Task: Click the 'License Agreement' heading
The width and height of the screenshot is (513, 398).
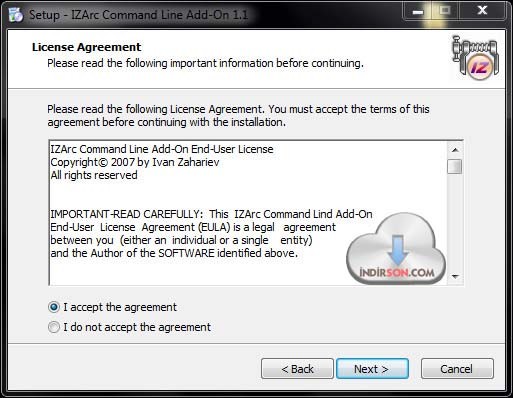Action: click(87, 47)
